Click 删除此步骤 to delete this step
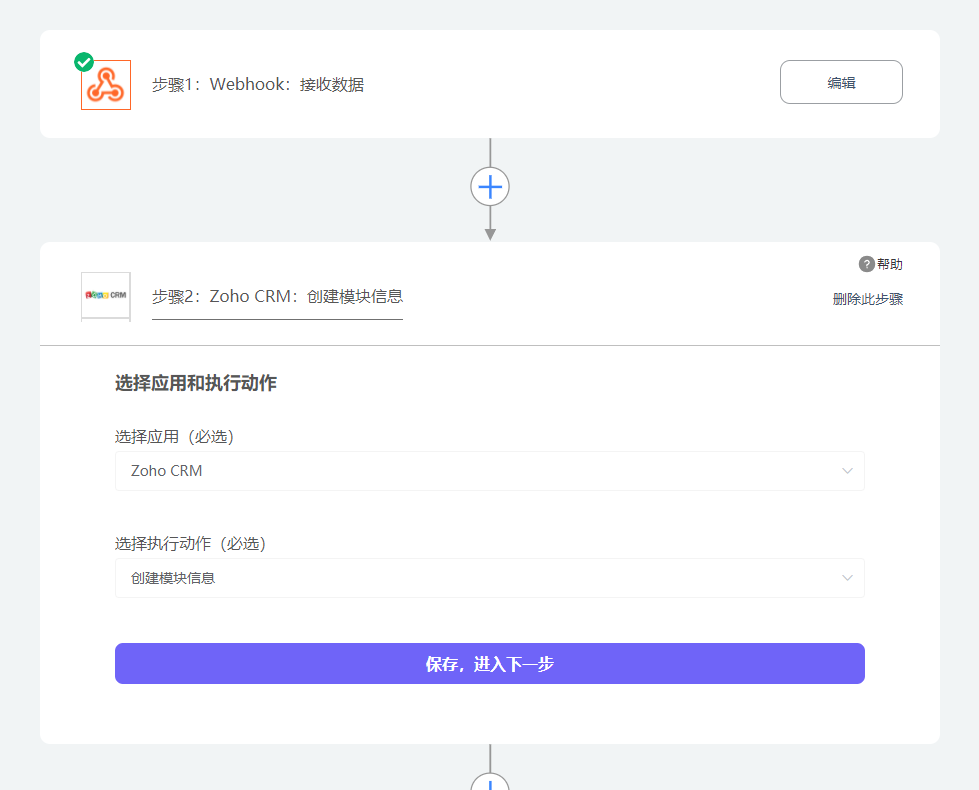This screenshot has height=790, width=979. coord(868,299)
